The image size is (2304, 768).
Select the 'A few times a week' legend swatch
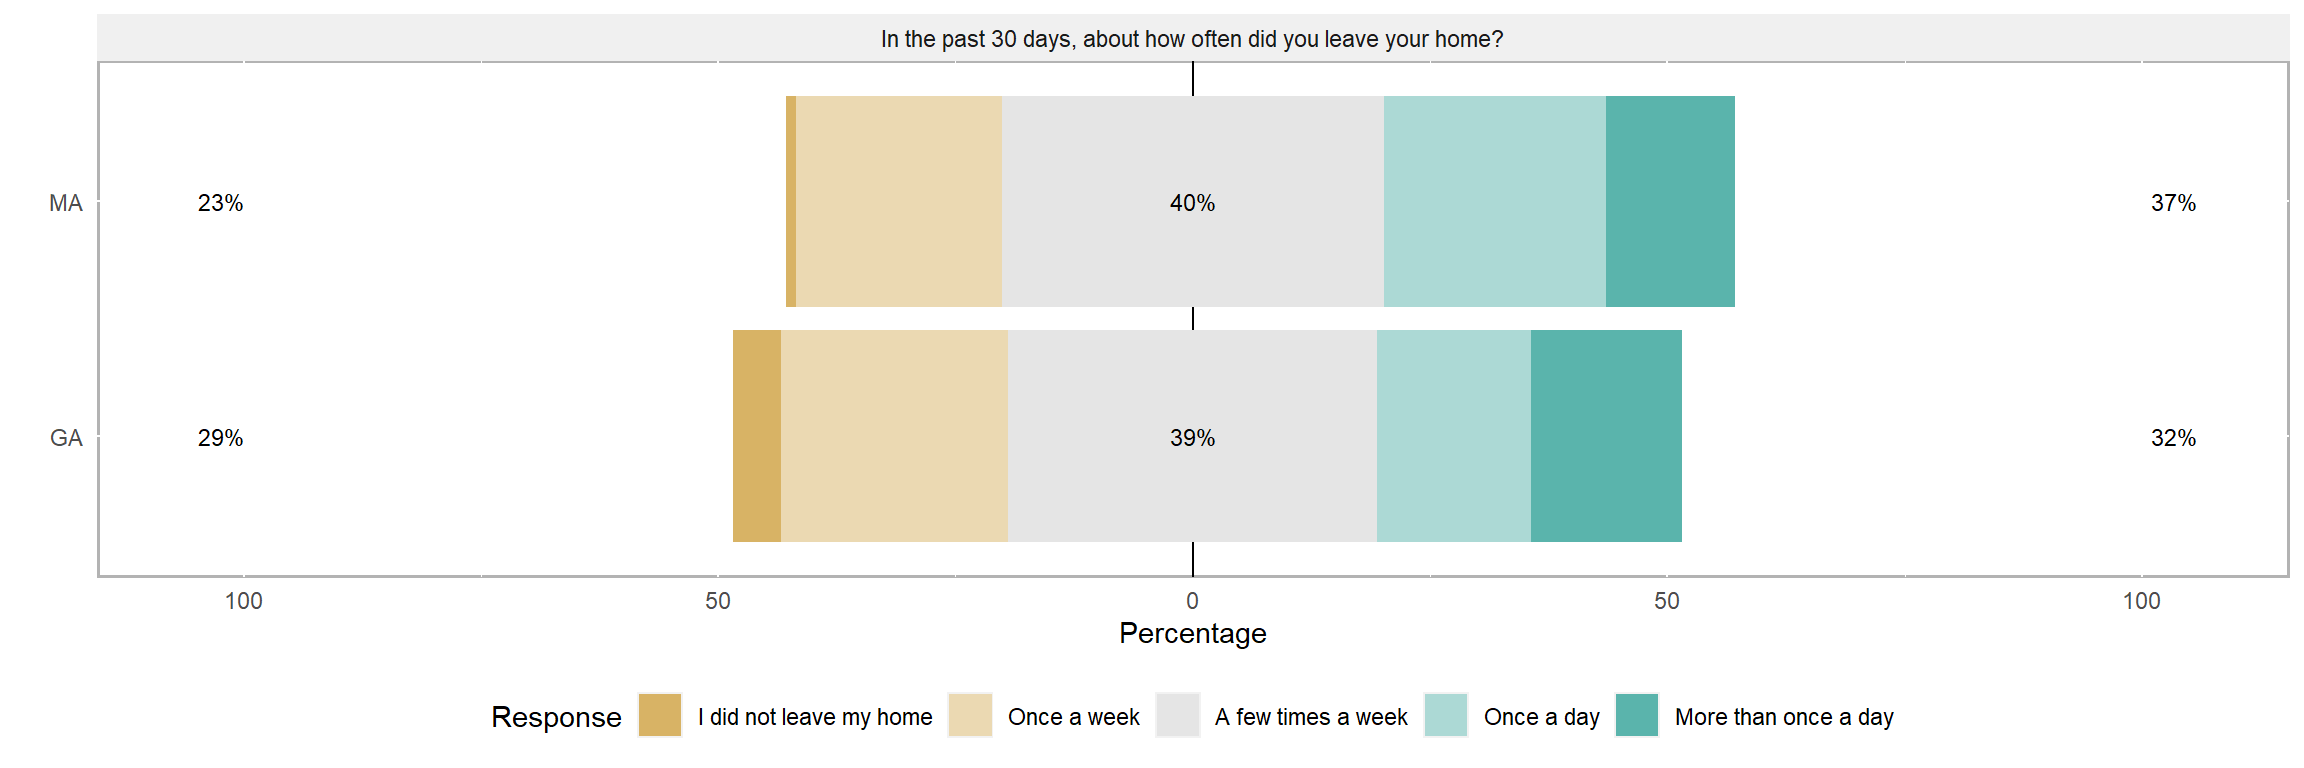click(x=1177, y=715)
